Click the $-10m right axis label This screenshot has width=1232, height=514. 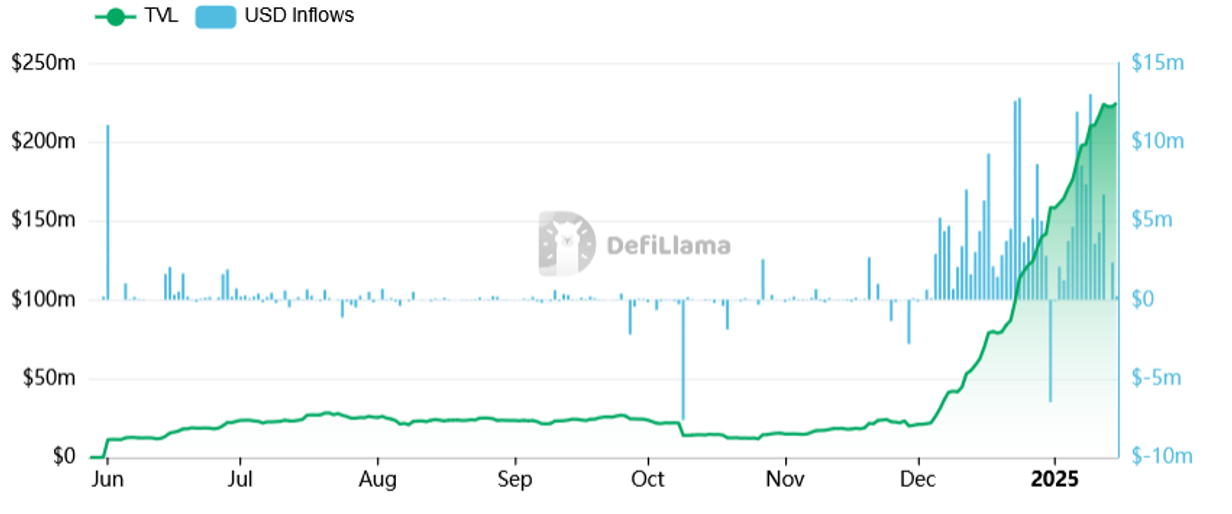pyautogui.click(x=1162, y=457)
